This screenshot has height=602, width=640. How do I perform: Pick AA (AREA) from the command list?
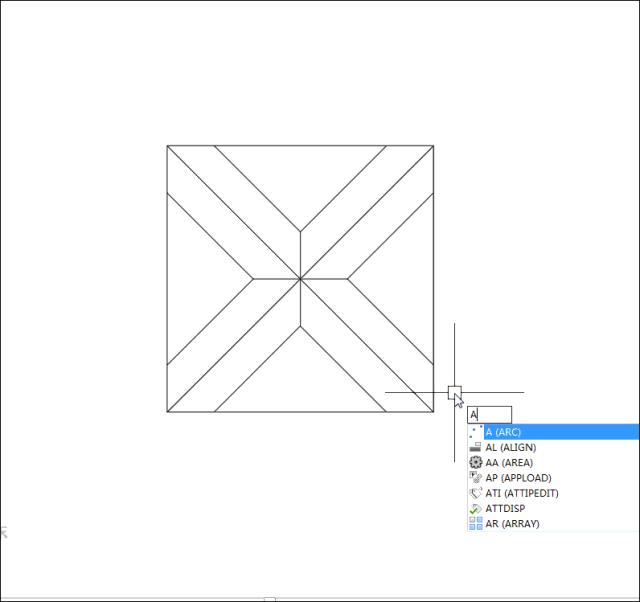coord(509,463)
